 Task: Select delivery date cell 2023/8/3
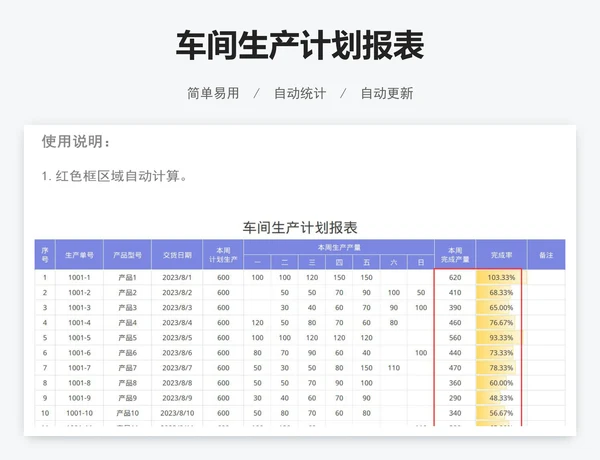[x=177, y=308]
